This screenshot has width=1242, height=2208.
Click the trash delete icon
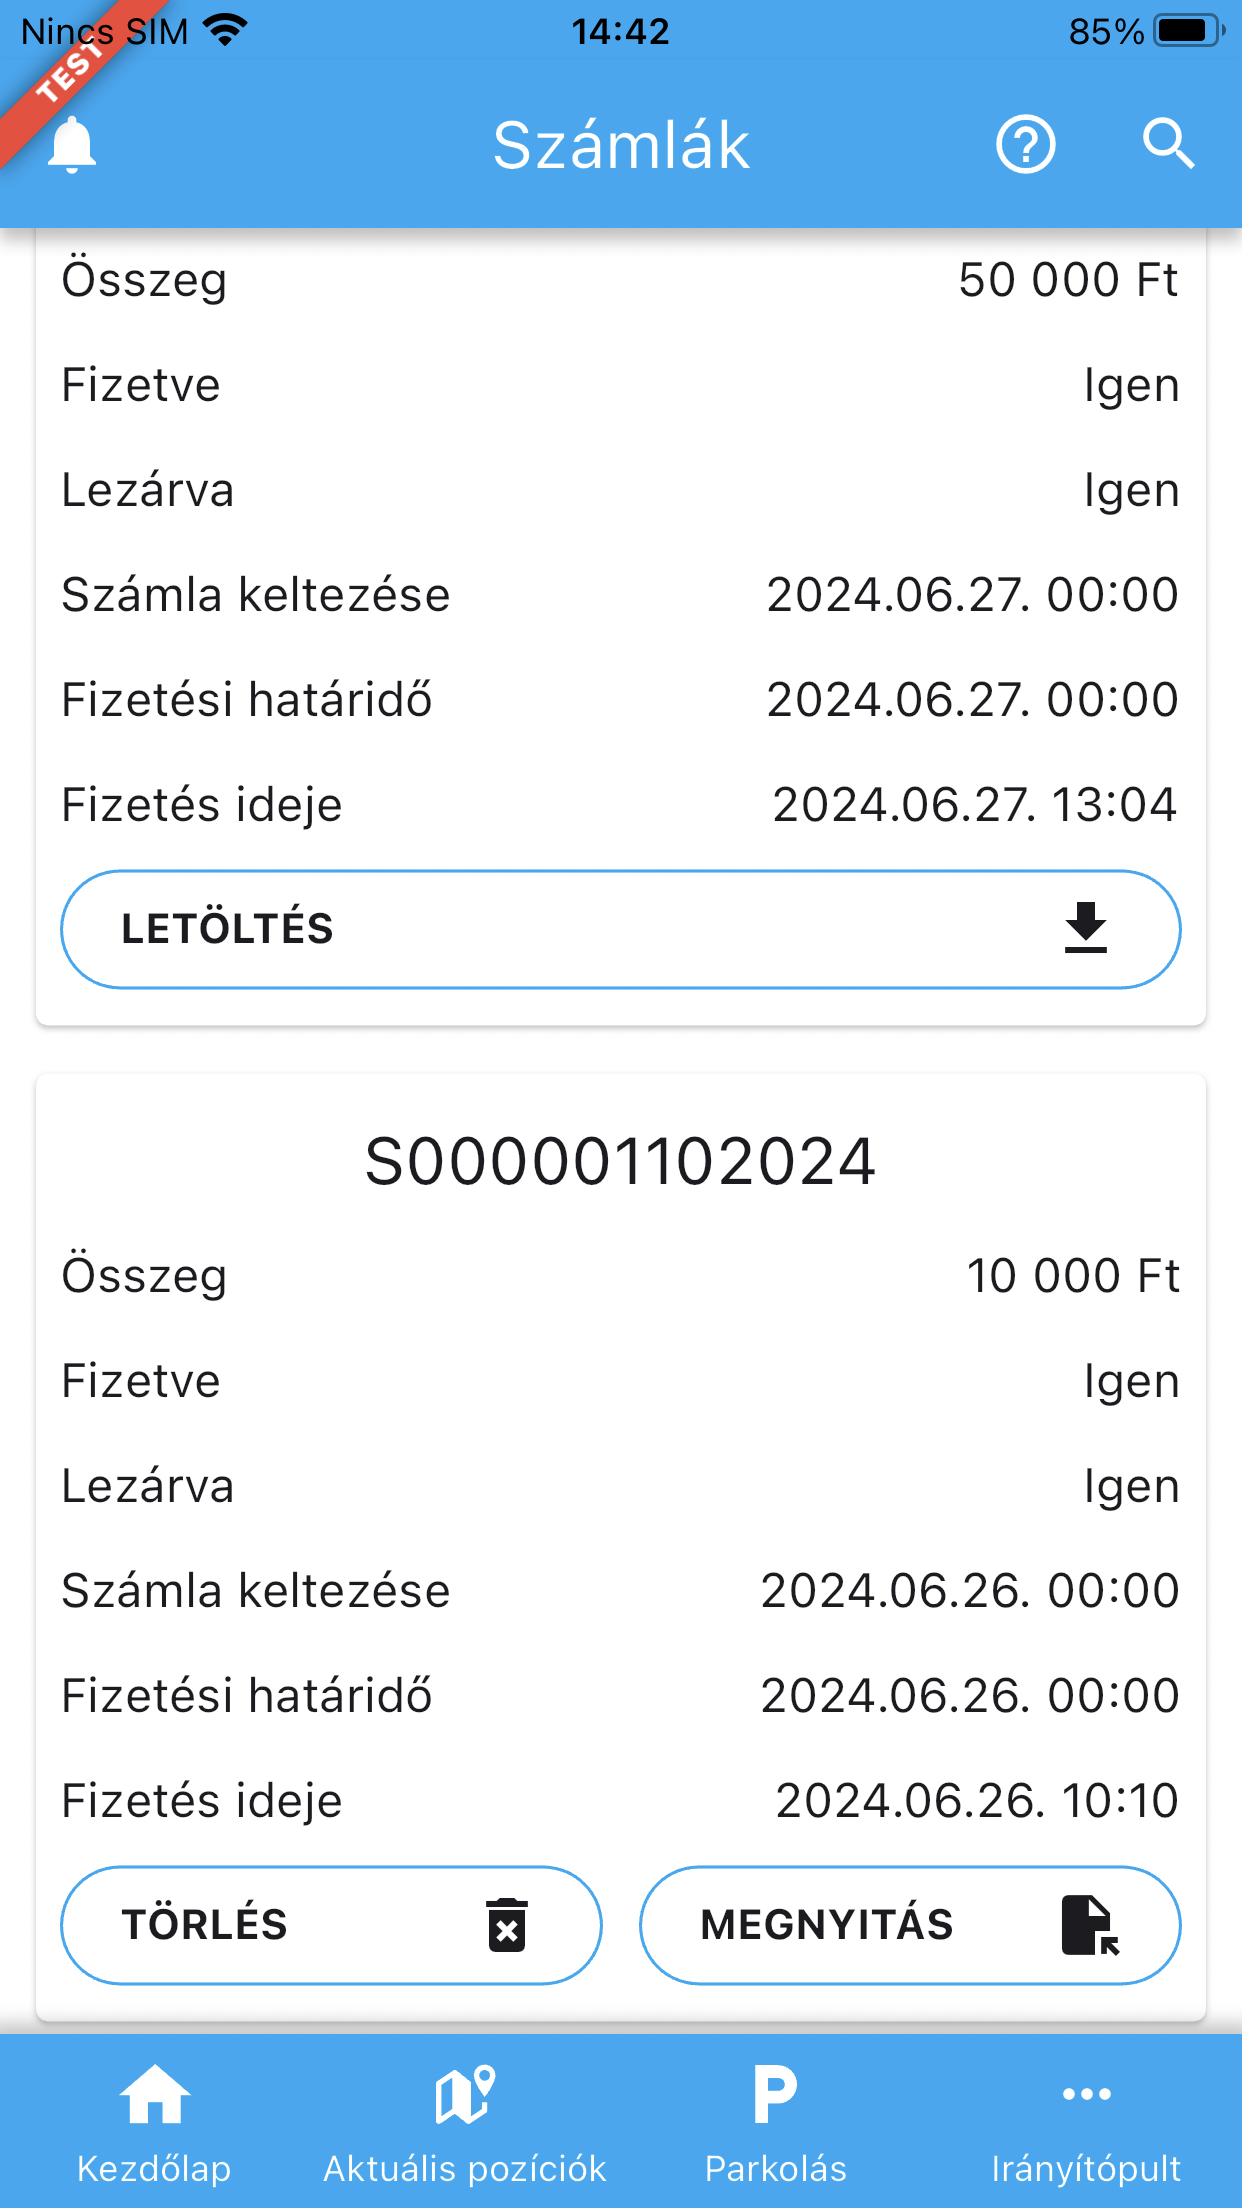click(x=507, y=1925)
